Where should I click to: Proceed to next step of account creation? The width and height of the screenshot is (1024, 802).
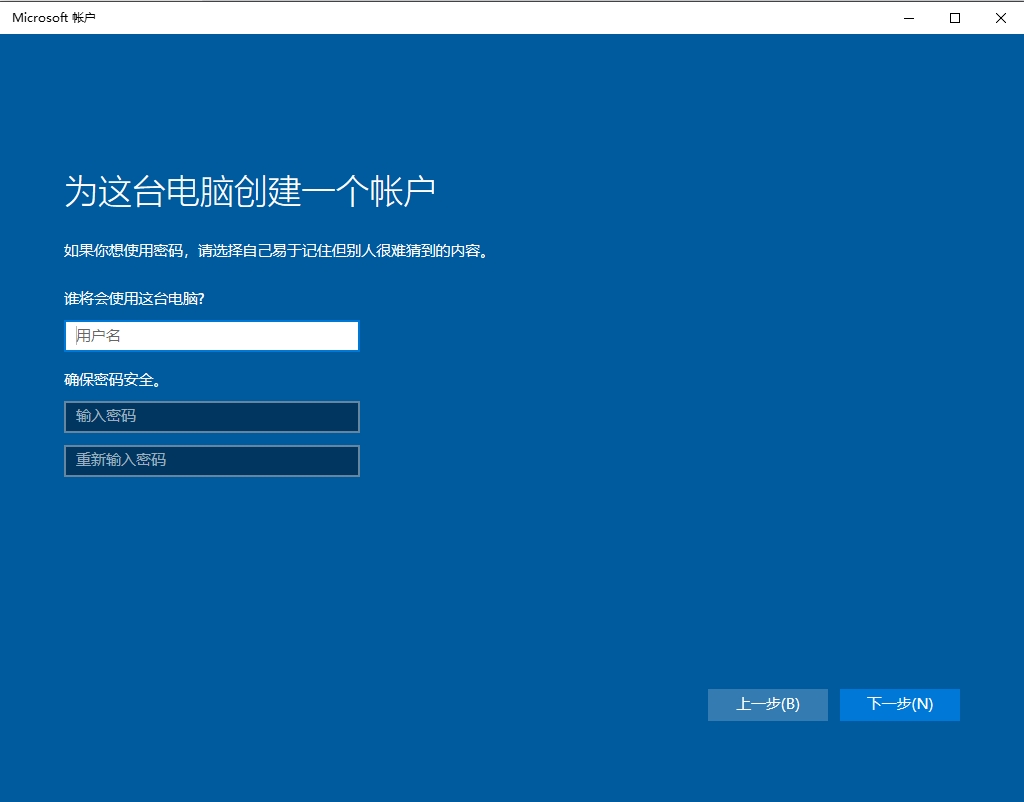899,704
